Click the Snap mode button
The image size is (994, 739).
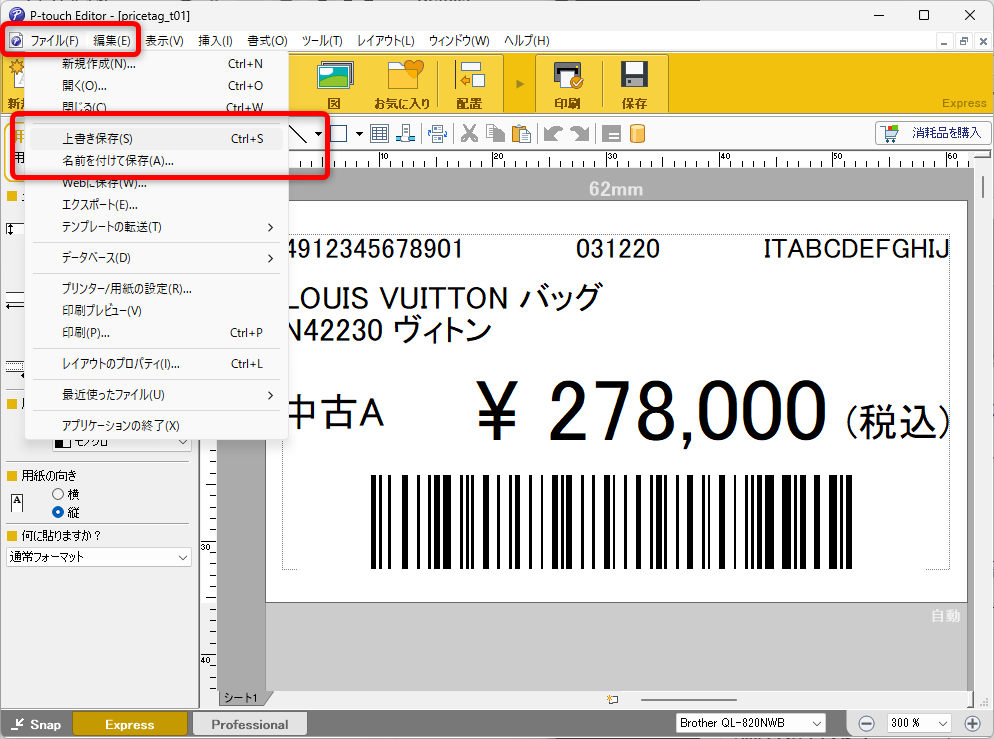(x=36, y=724)
